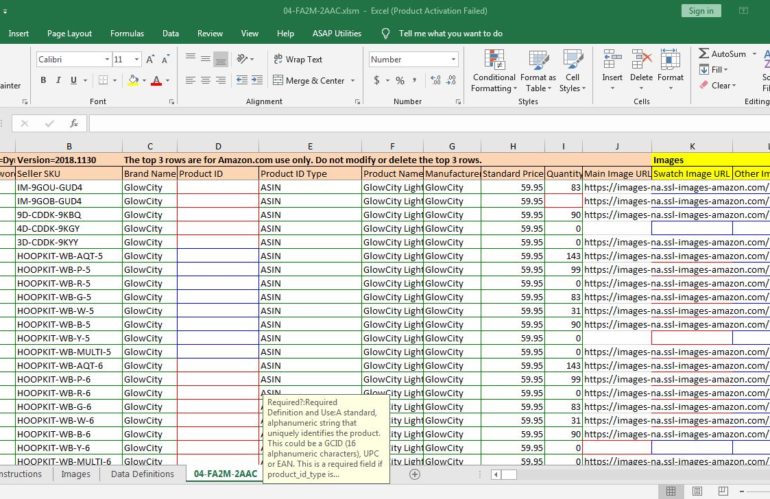Expand the font size dropdown
Viewport: 770px width, 499px height.
coord(136,60)
